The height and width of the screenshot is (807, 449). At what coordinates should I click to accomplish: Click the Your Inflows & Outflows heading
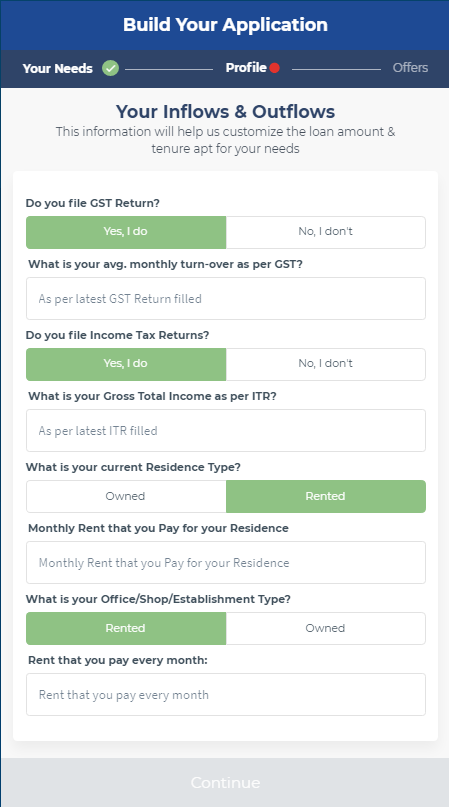point(225,111)
